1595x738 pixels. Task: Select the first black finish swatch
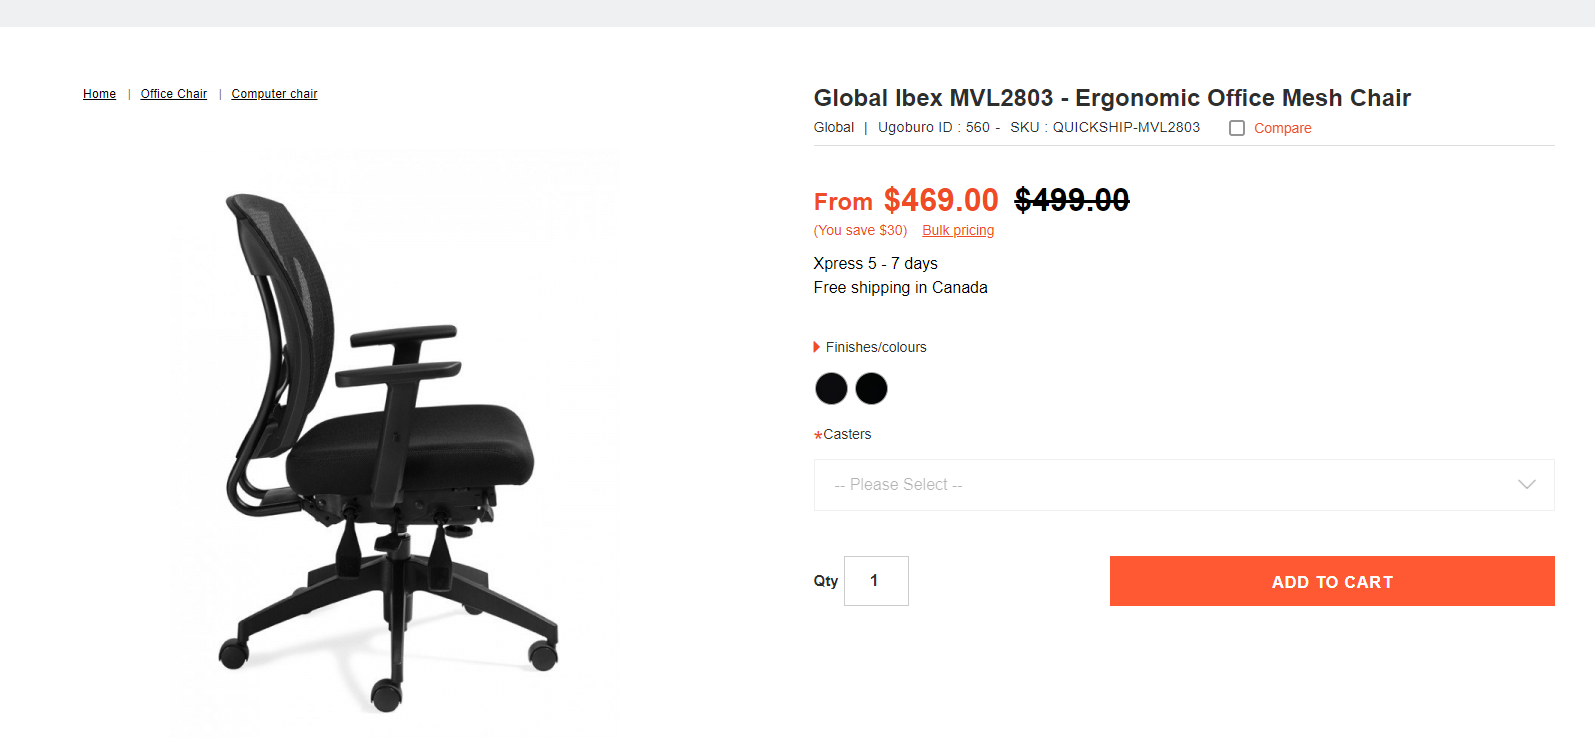coord(831,388)
